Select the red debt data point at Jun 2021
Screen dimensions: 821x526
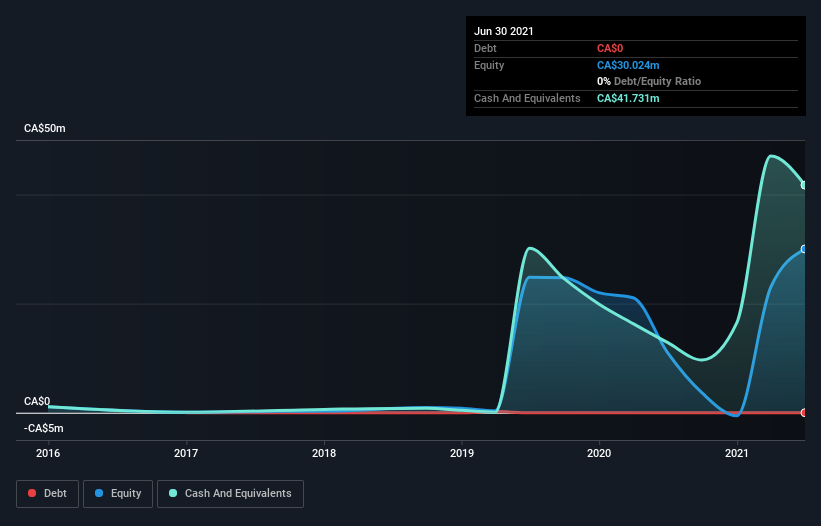(804, 412)
